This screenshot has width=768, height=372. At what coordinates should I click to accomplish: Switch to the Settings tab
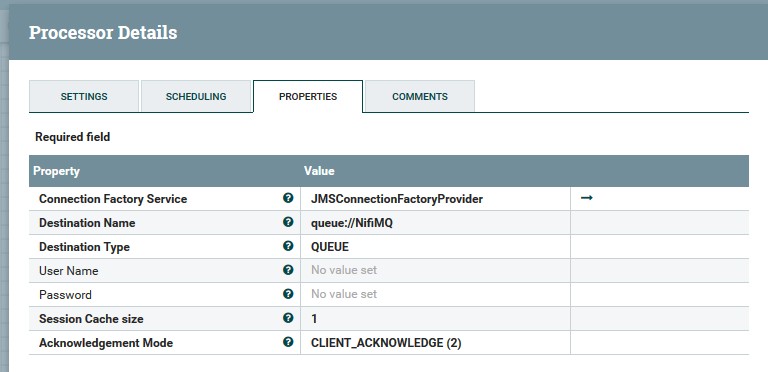coord(84,96)
